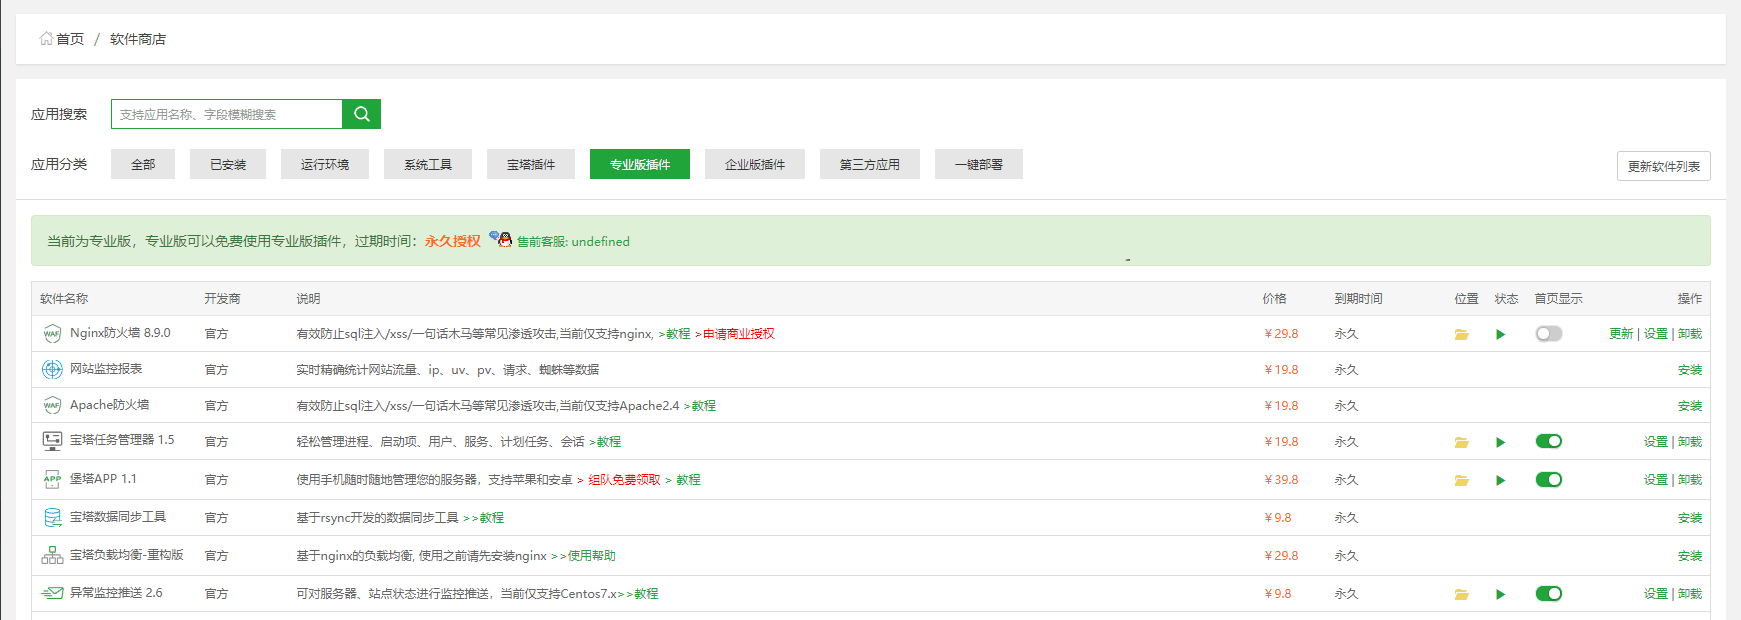
Task: Click the status play icon for 宝塔任务管理器
Action: pyautogui.click(x=1500, y=442)
